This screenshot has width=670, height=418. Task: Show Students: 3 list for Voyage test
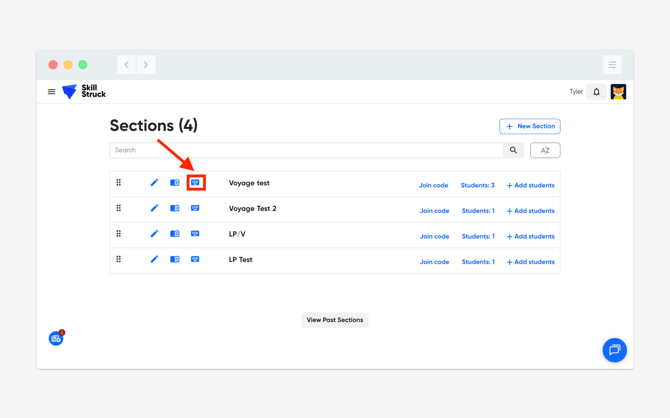point(477,185)
